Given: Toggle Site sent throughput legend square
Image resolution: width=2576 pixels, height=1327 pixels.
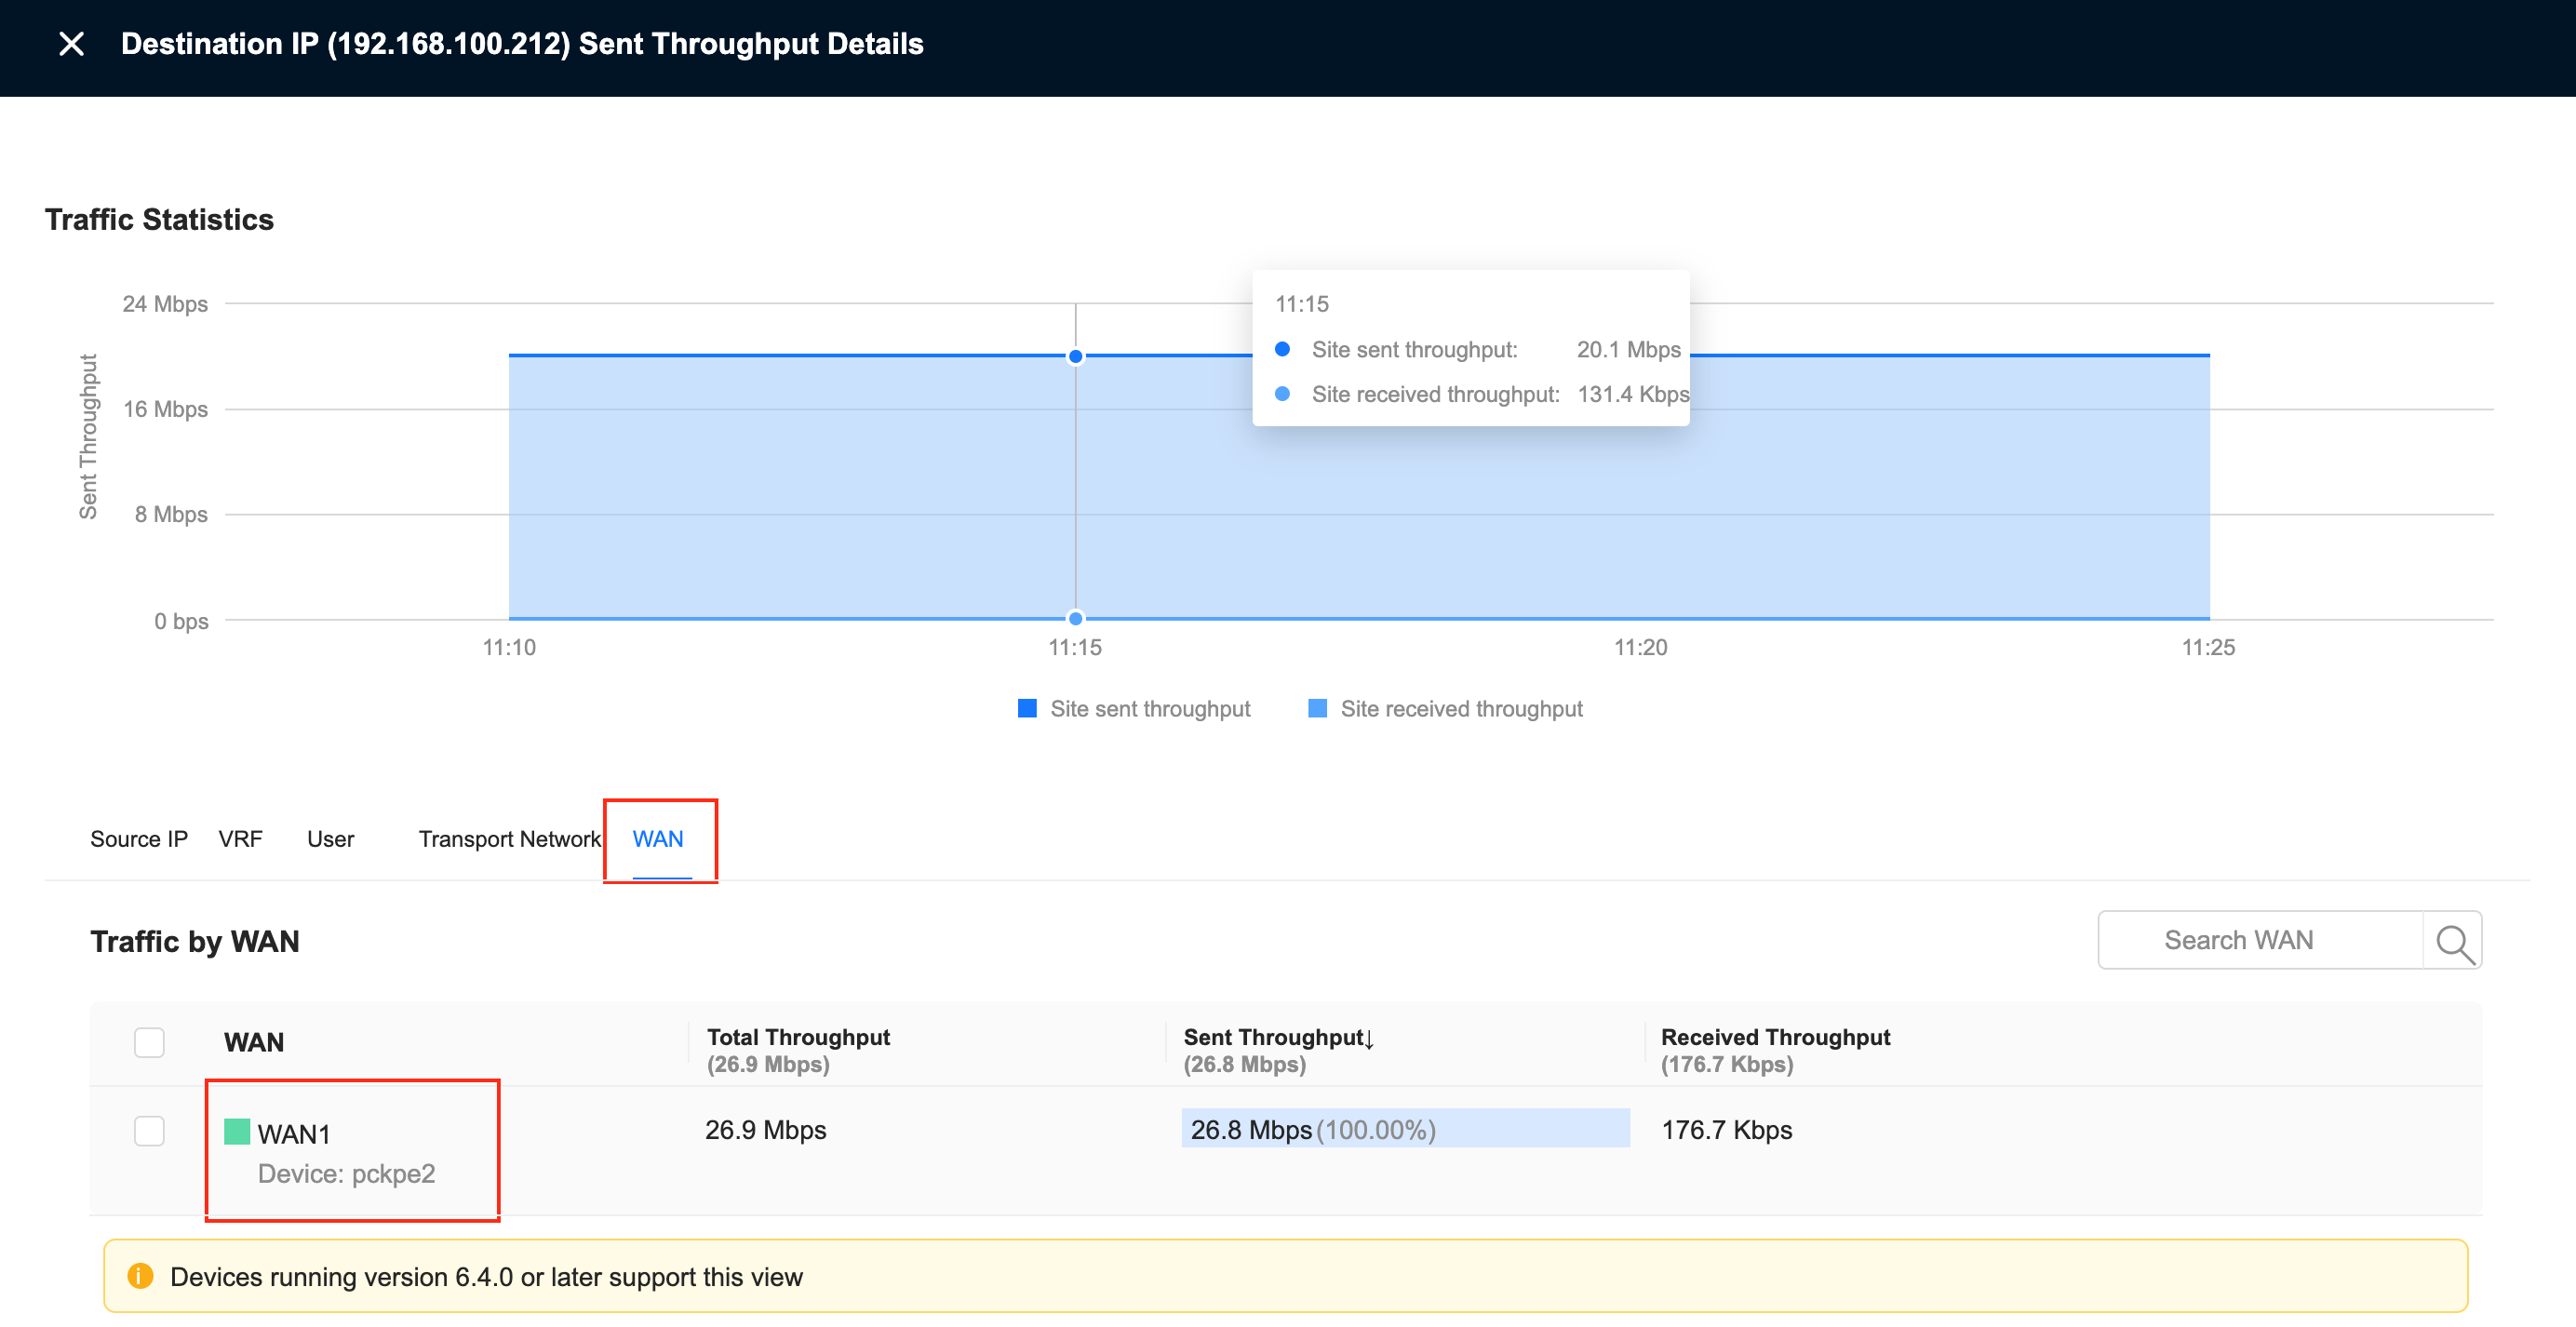Looking at the screenshot, I should click(x=1027, y=708).
